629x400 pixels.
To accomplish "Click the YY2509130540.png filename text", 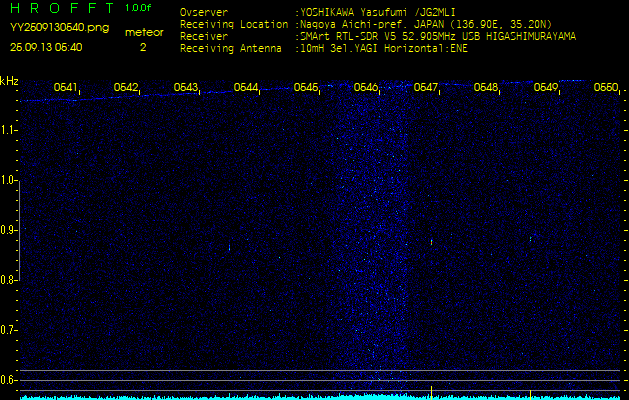I will [x=59, y=28].
